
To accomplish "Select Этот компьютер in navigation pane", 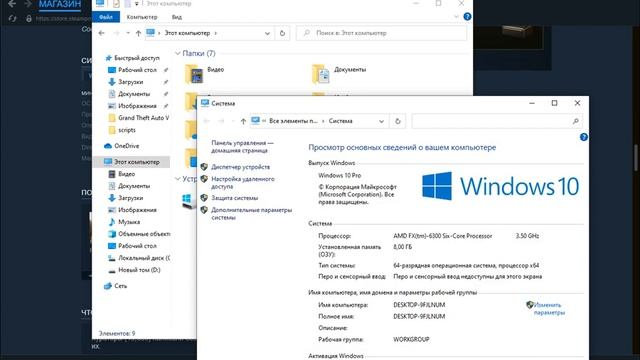I will (x=131, y=162).
